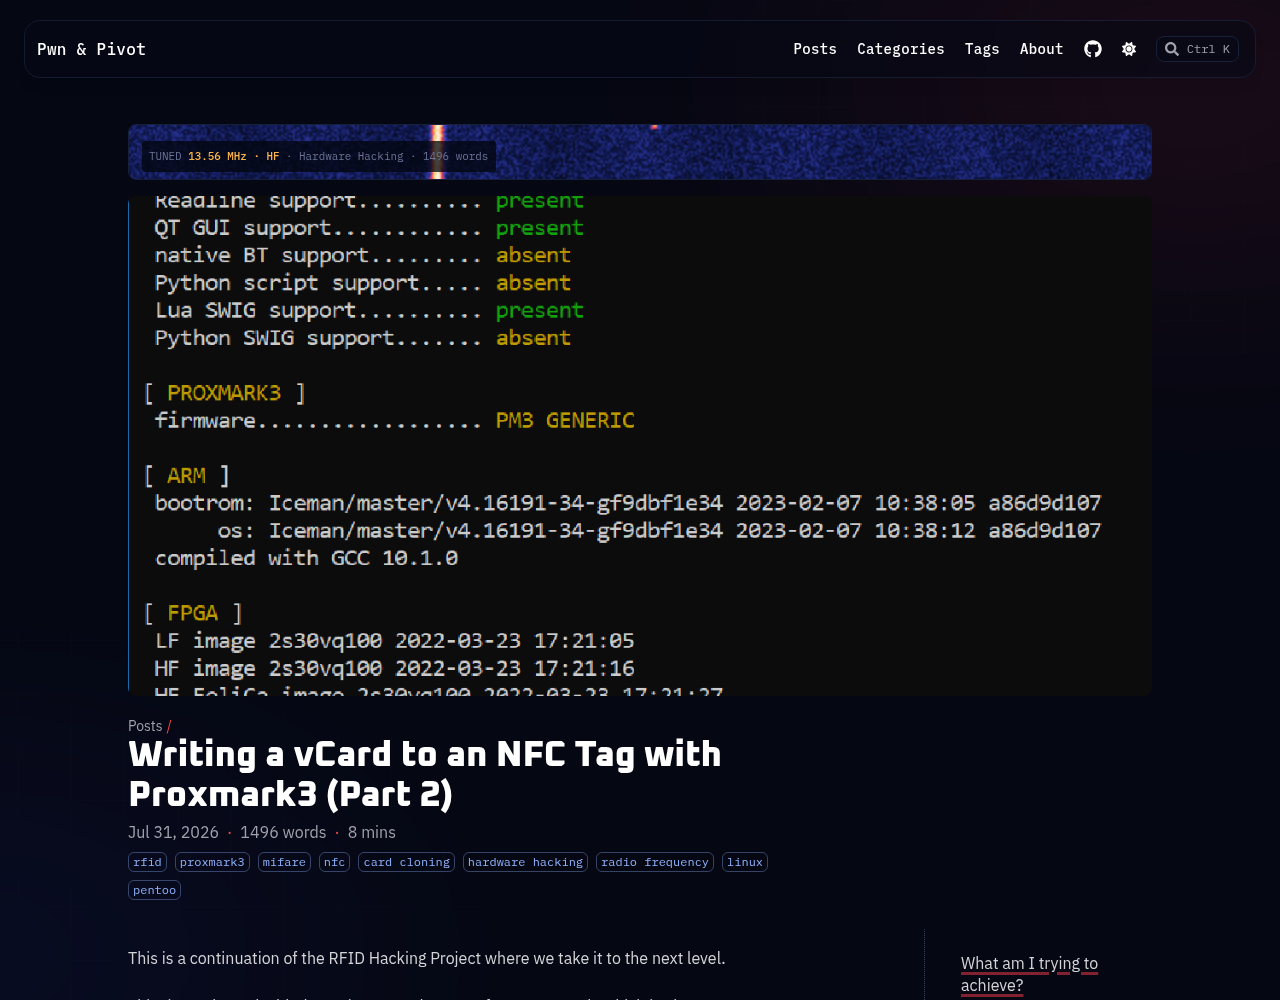Screen dimensions: 1280x1000
Task: Open the Tags menu item
Action: pos(982,49)
